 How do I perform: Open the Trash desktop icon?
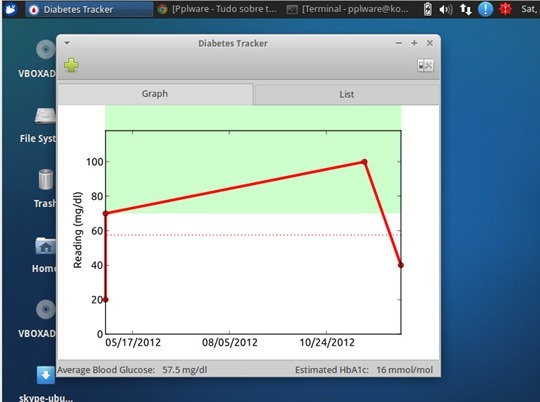tap(46, 179)
